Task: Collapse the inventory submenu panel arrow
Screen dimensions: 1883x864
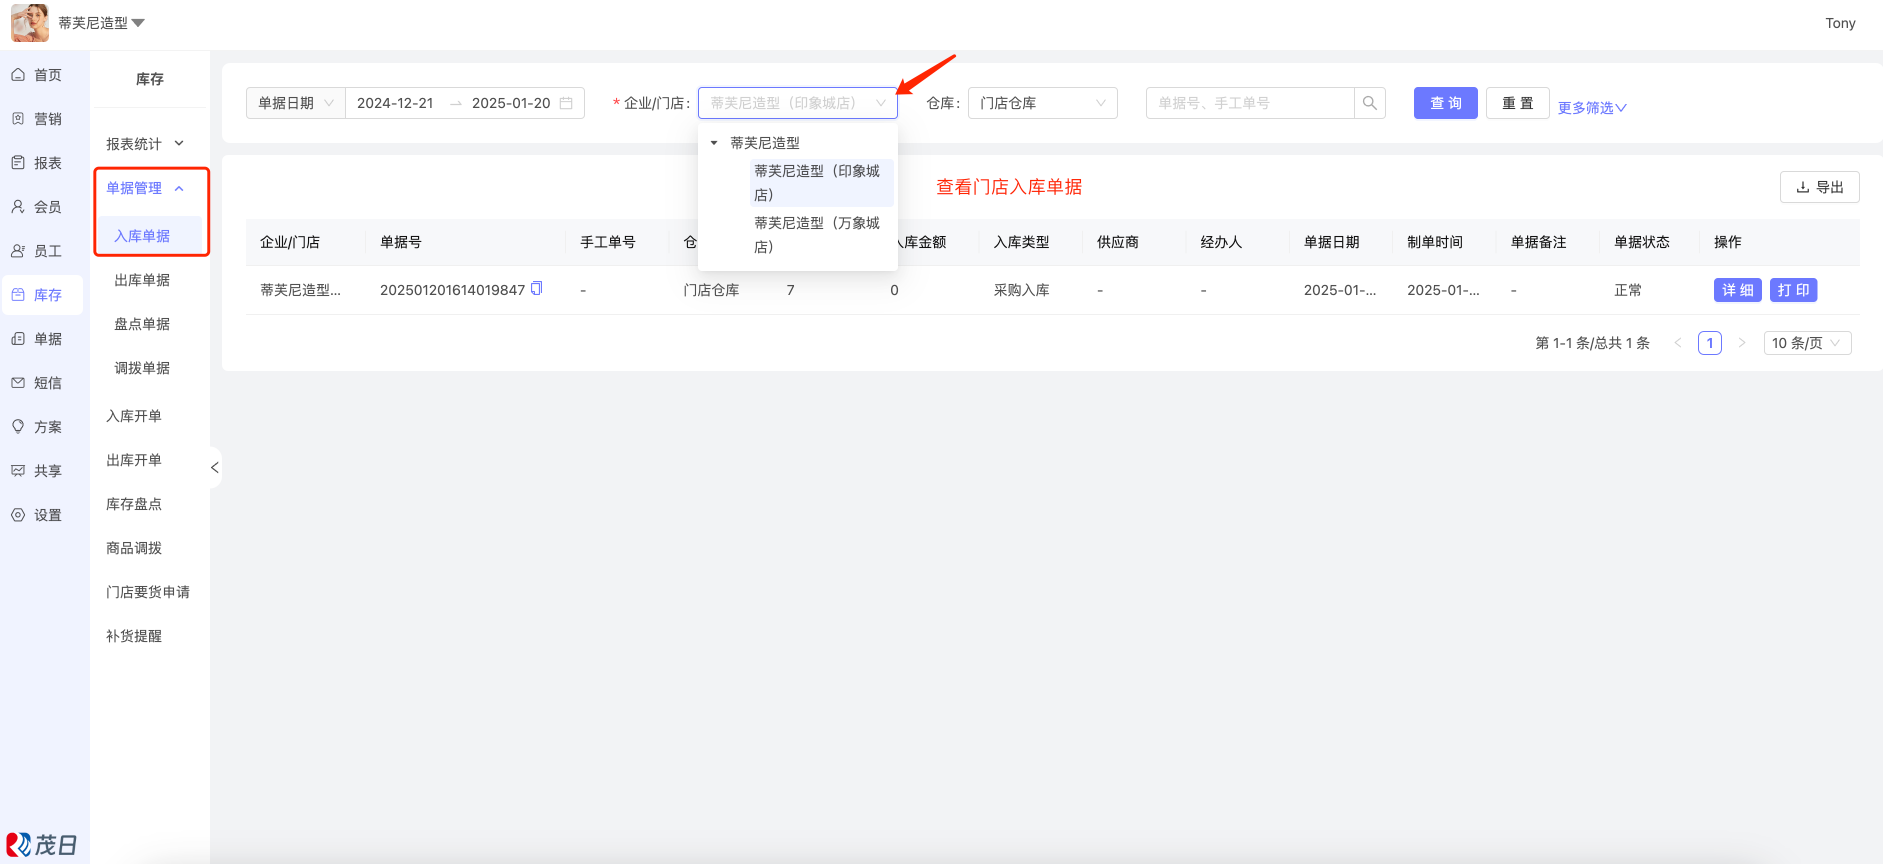Action: click(214, 467)
